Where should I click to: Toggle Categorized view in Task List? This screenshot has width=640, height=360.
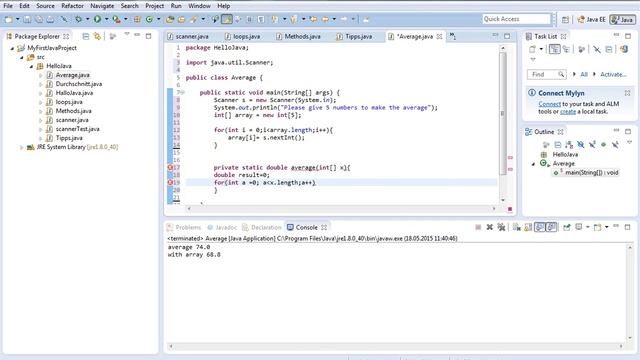pos(554,49)
